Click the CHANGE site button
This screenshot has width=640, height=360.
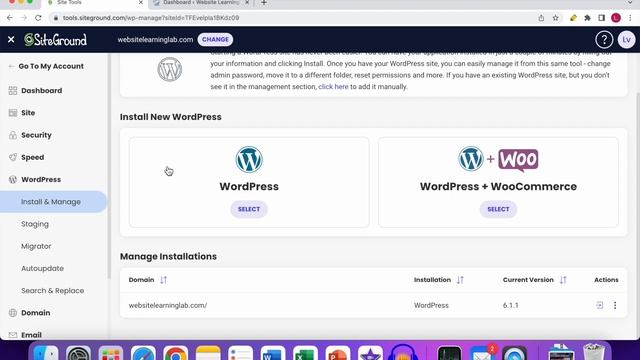click(215, 40)
